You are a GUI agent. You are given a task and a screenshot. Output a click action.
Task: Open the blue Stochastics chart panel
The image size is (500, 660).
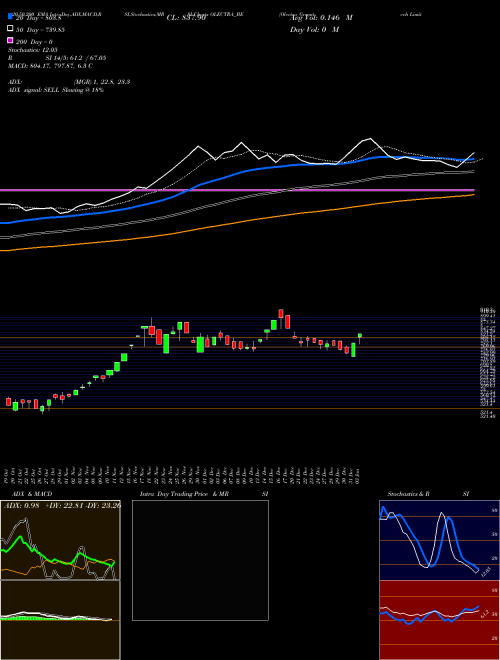click(x=439, y=540)
